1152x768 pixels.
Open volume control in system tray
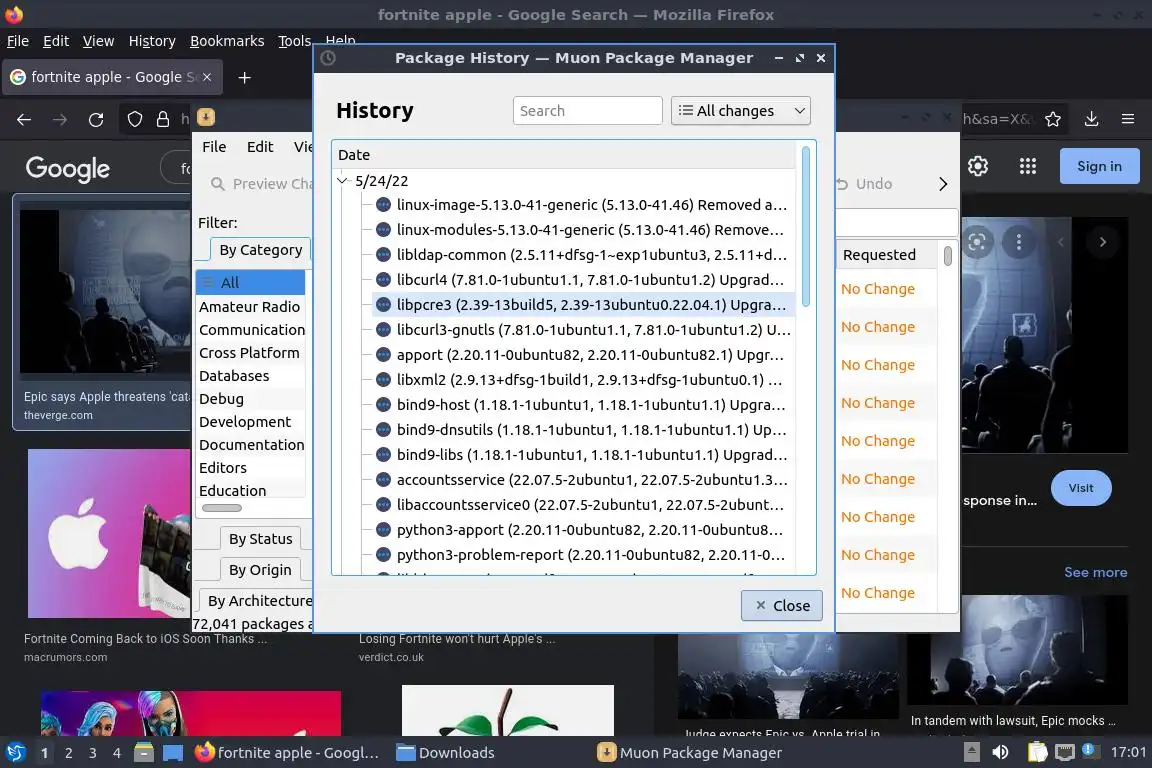click(1000, 753)
